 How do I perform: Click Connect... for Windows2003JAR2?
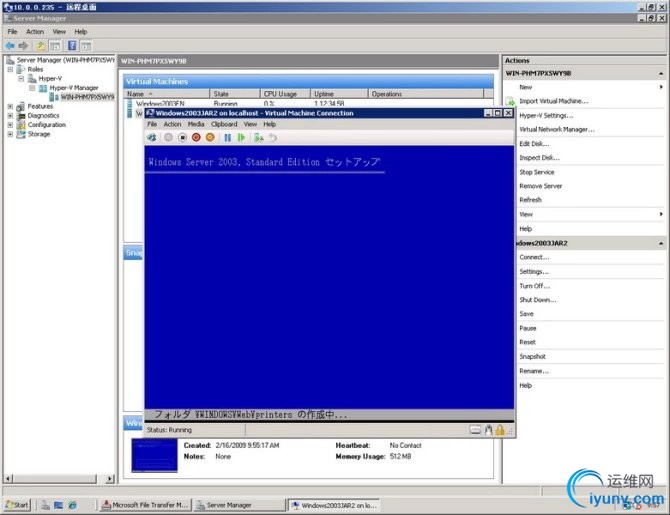pos(534,257)
